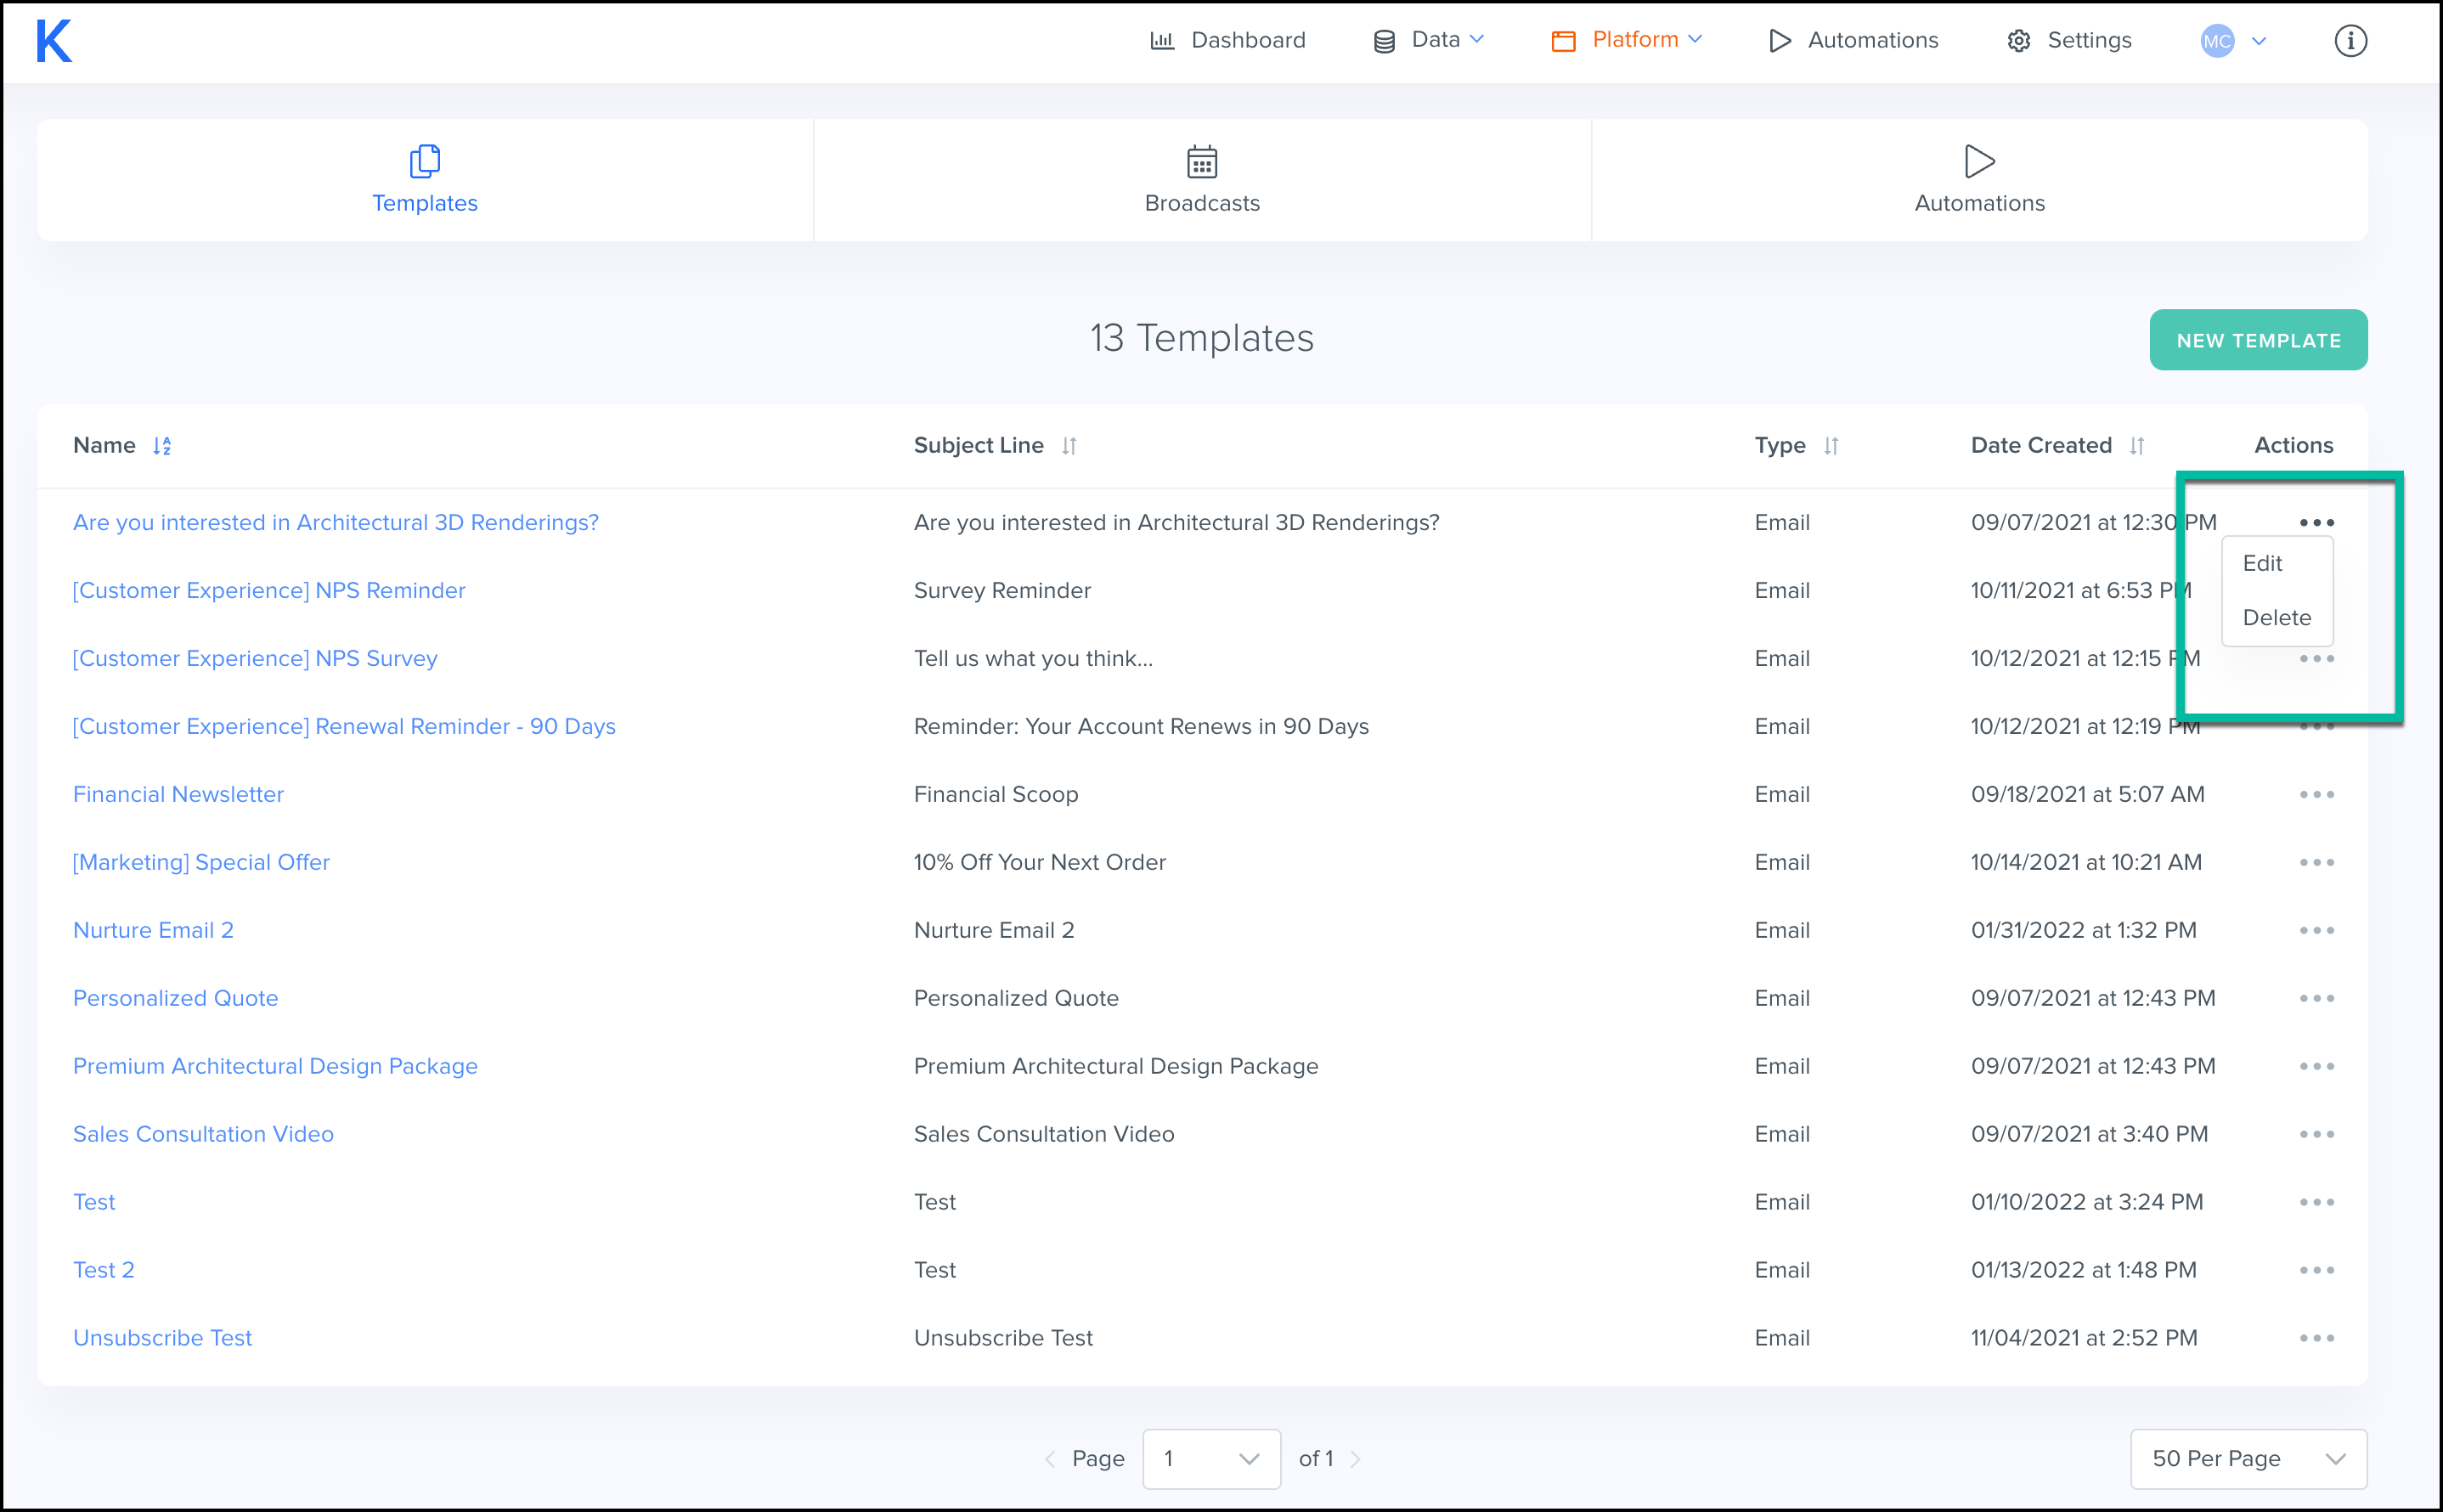Sort templates by Name column icon

pyautogui.click(x=162, y=446)
